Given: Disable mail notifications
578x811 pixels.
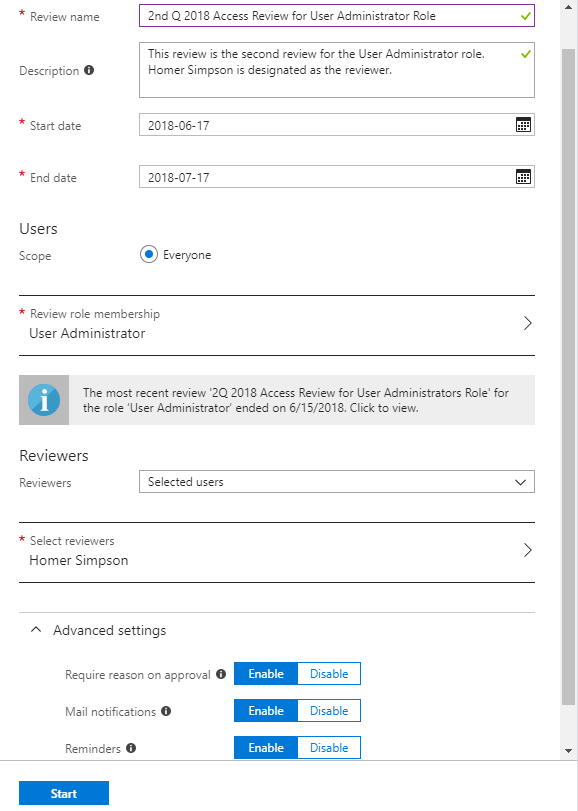Looking at the screenshot, I should [328, 710].
